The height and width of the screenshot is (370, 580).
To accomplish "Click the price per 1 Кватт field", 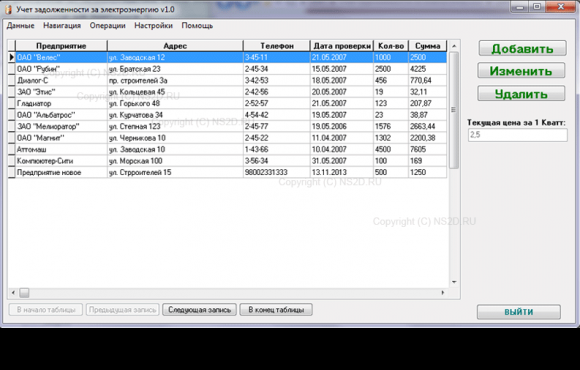I will [517, 135].
